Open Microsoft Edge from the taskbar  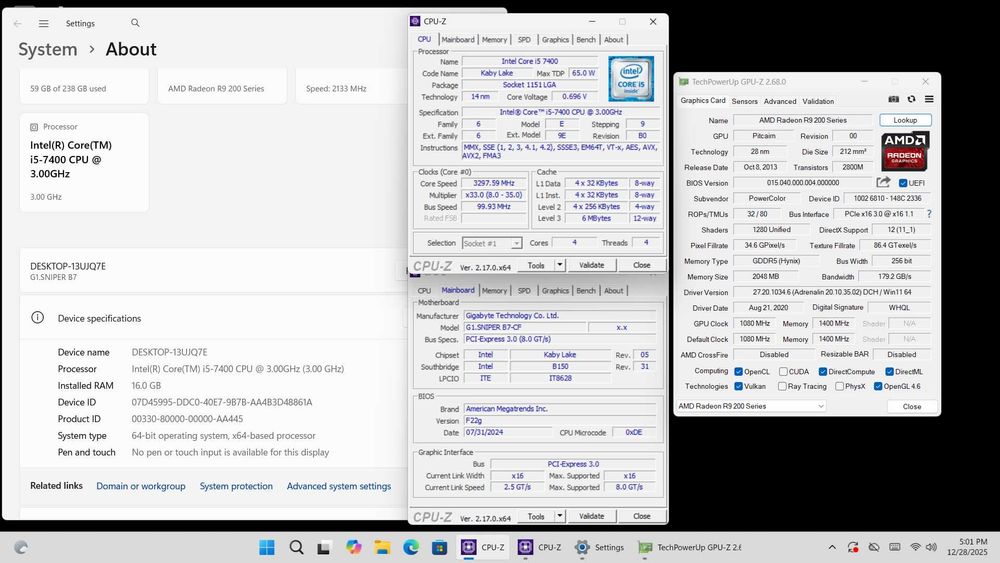[410, 547]
